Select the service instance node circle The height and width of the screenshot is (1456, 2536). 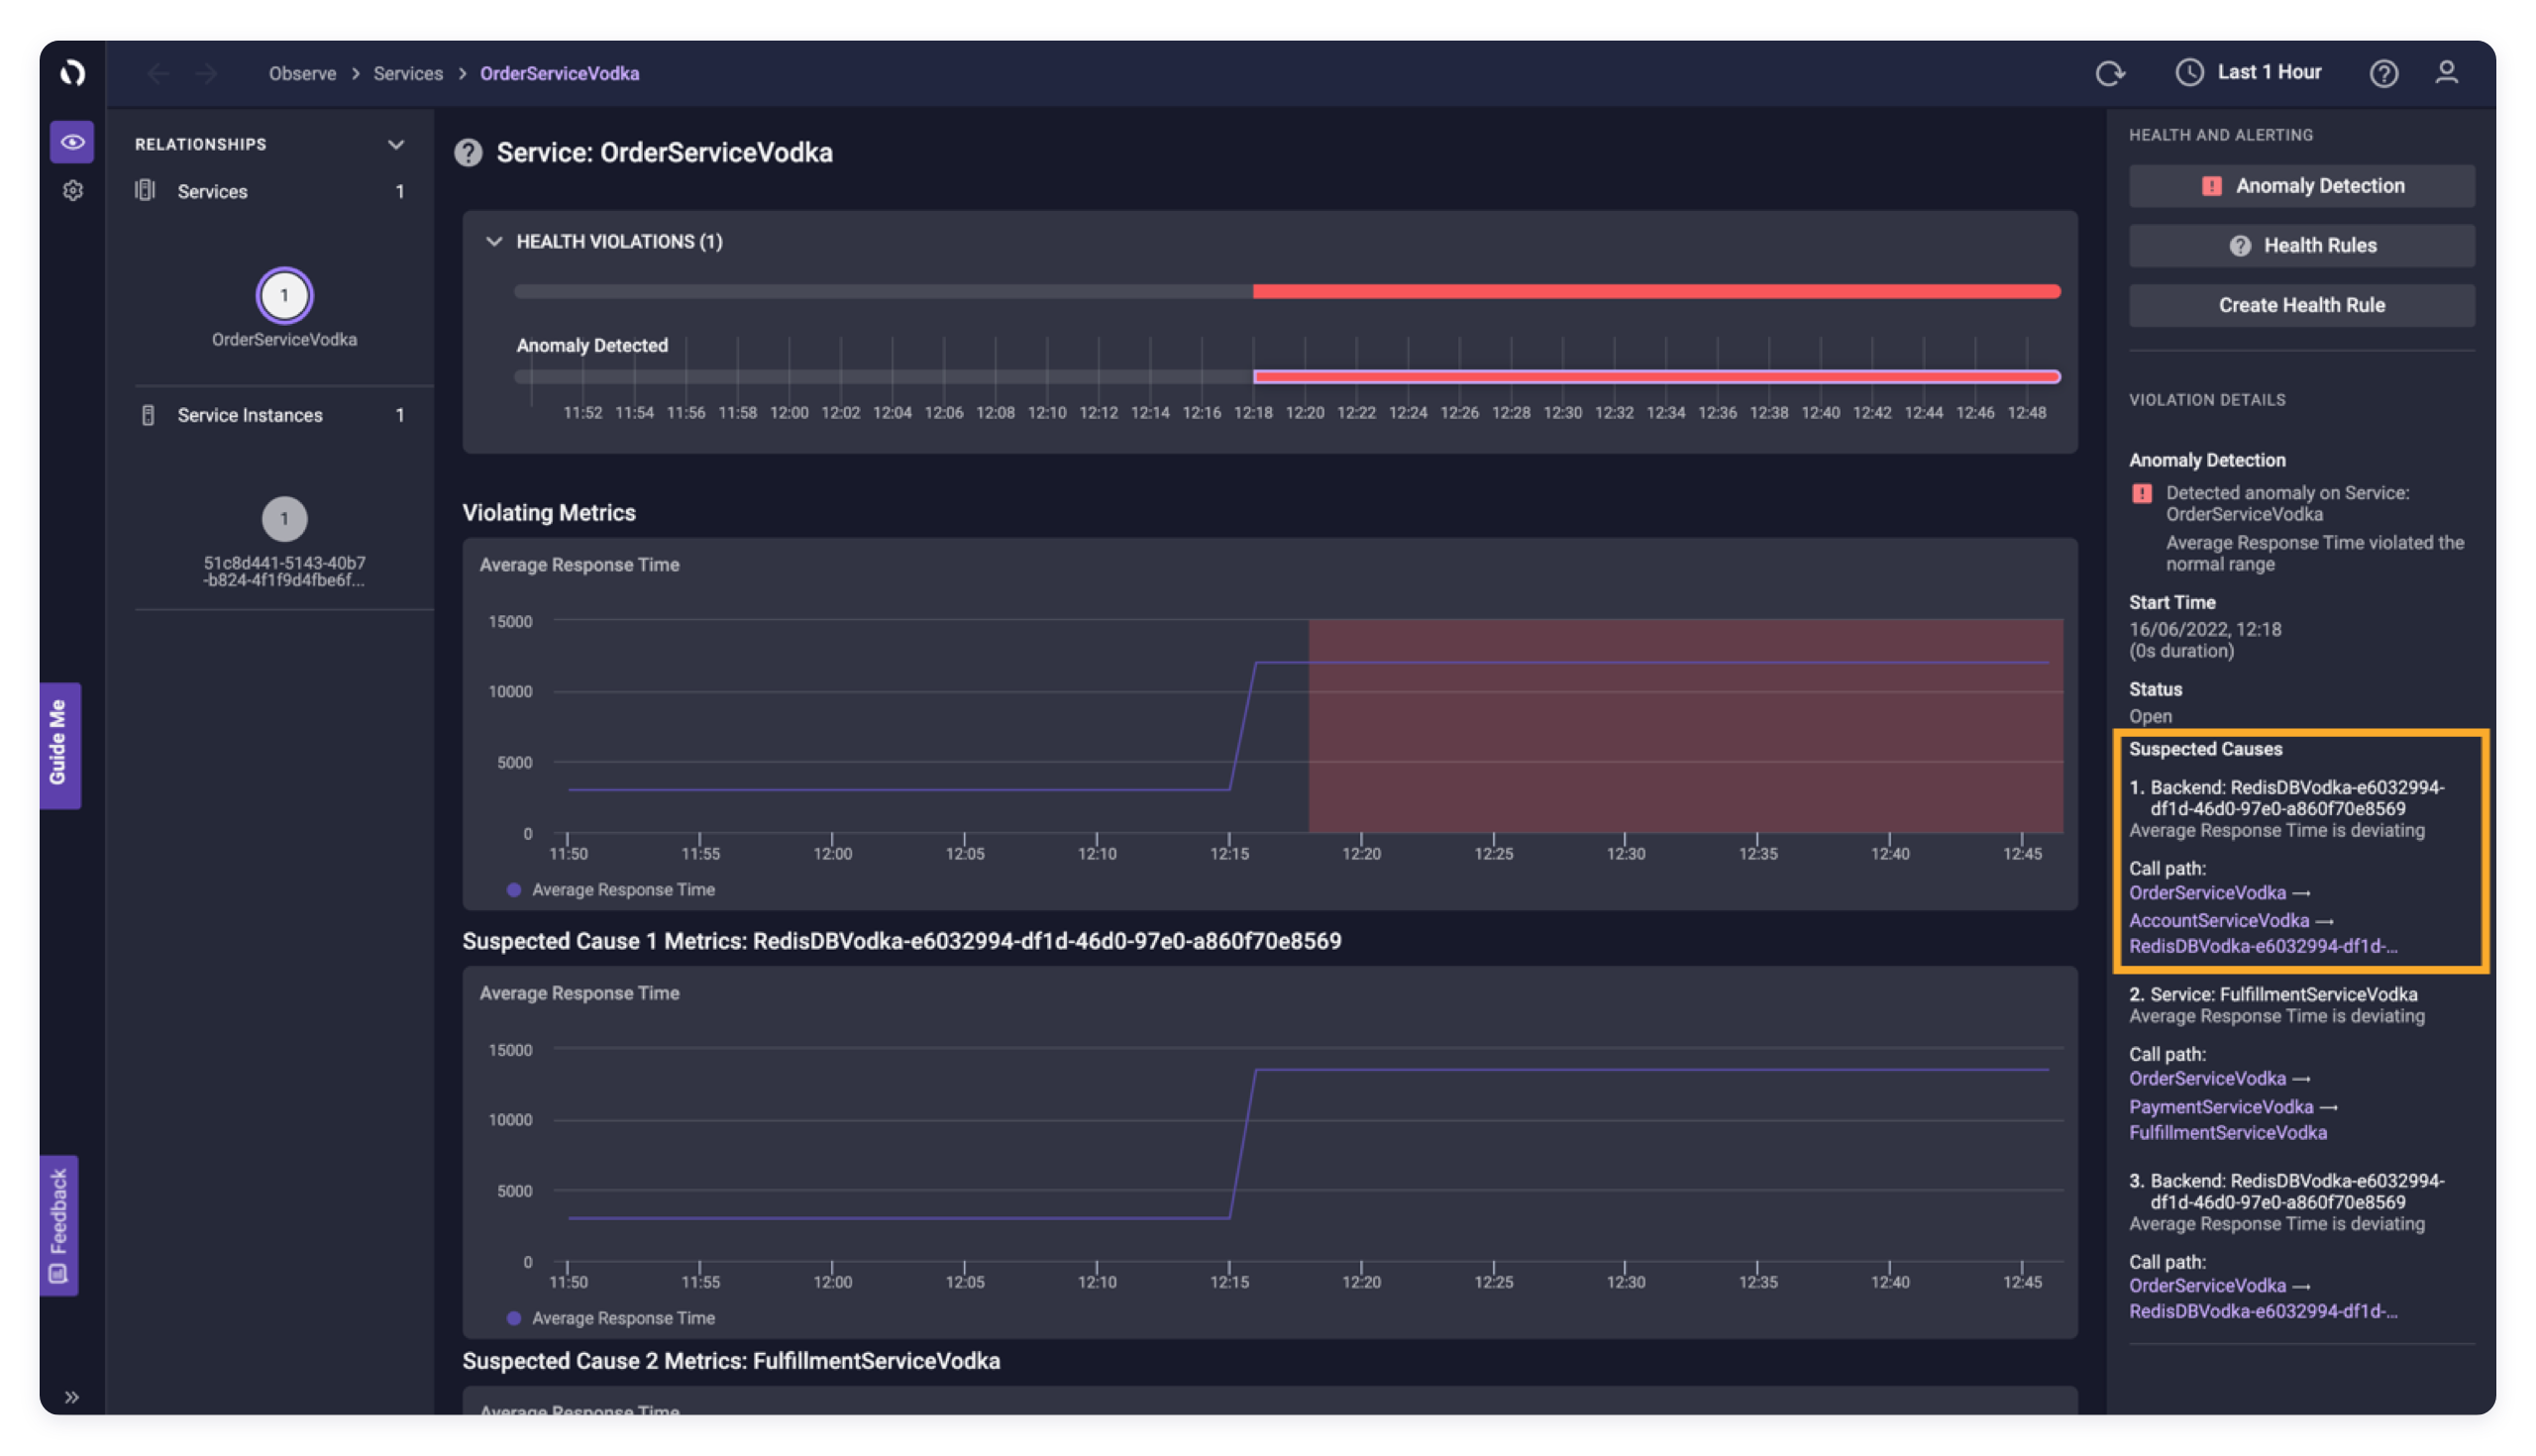tap(284, 519)
